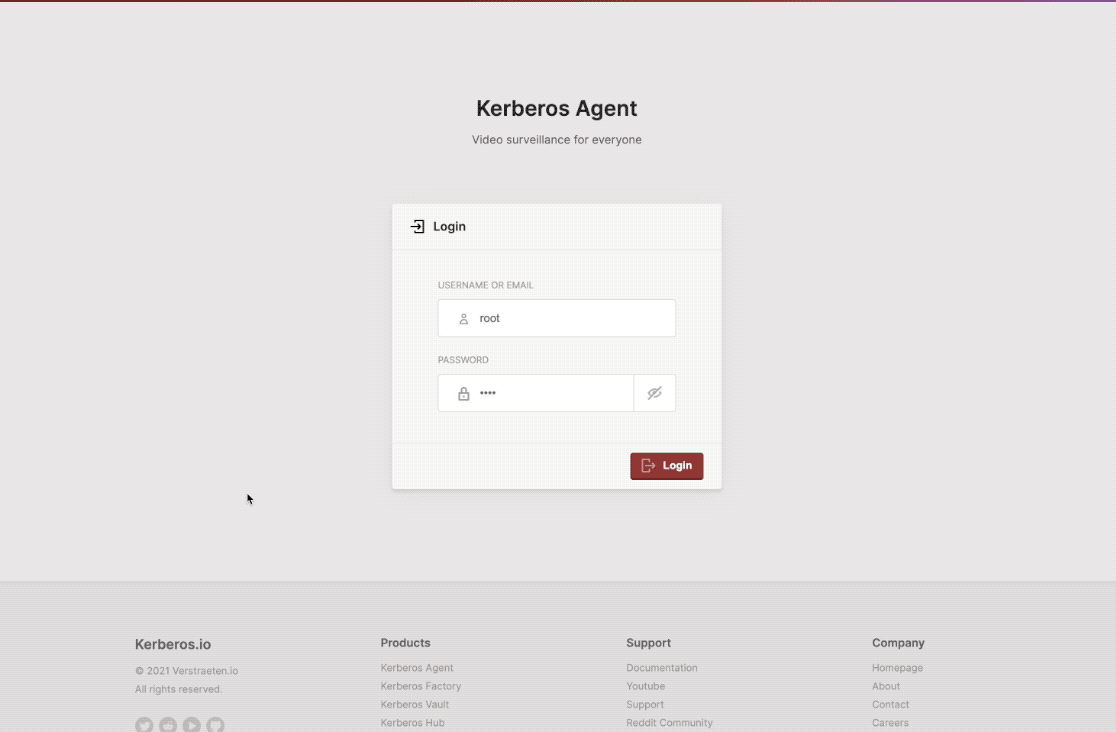Click the exit arrow icon on the Login button
This screenshot has height=732, width=1116.
(x=650, y=465)
